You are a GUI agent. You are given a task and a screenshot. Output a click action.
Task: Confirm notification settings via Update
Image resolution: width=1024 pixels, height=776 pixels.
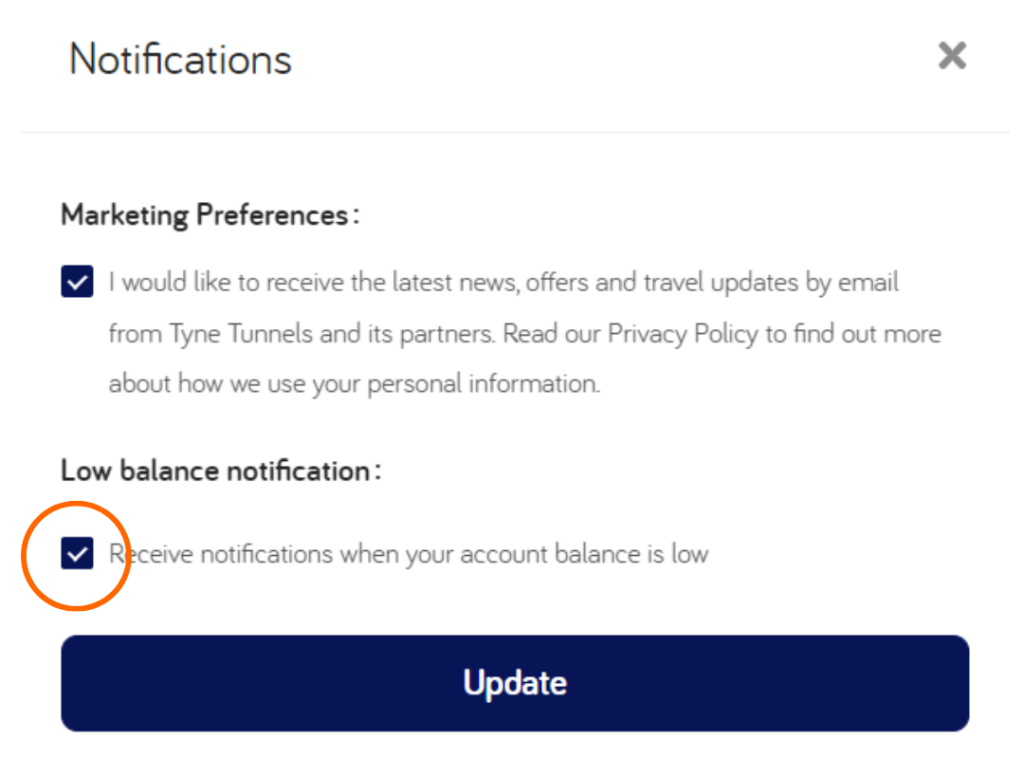[x=514, y=683]
